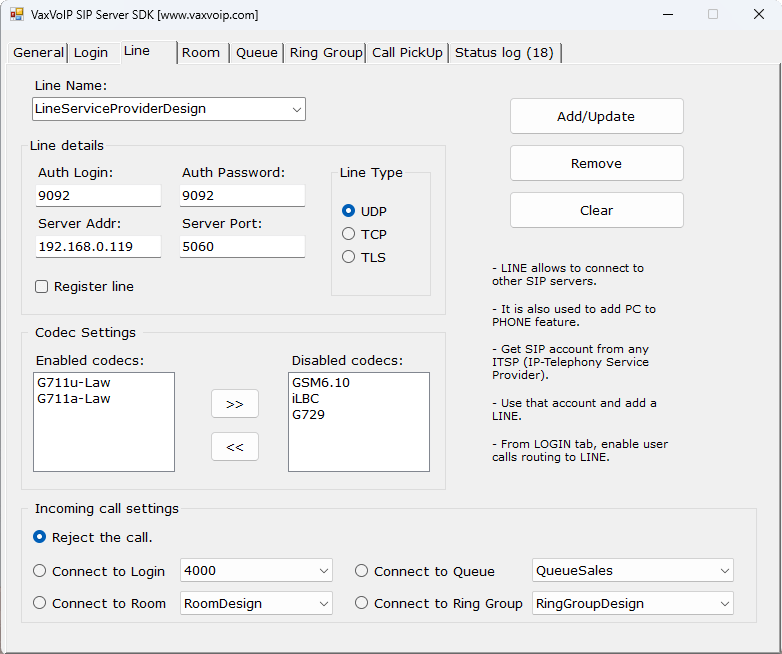Click the Remove button

[x=596, y=163]
